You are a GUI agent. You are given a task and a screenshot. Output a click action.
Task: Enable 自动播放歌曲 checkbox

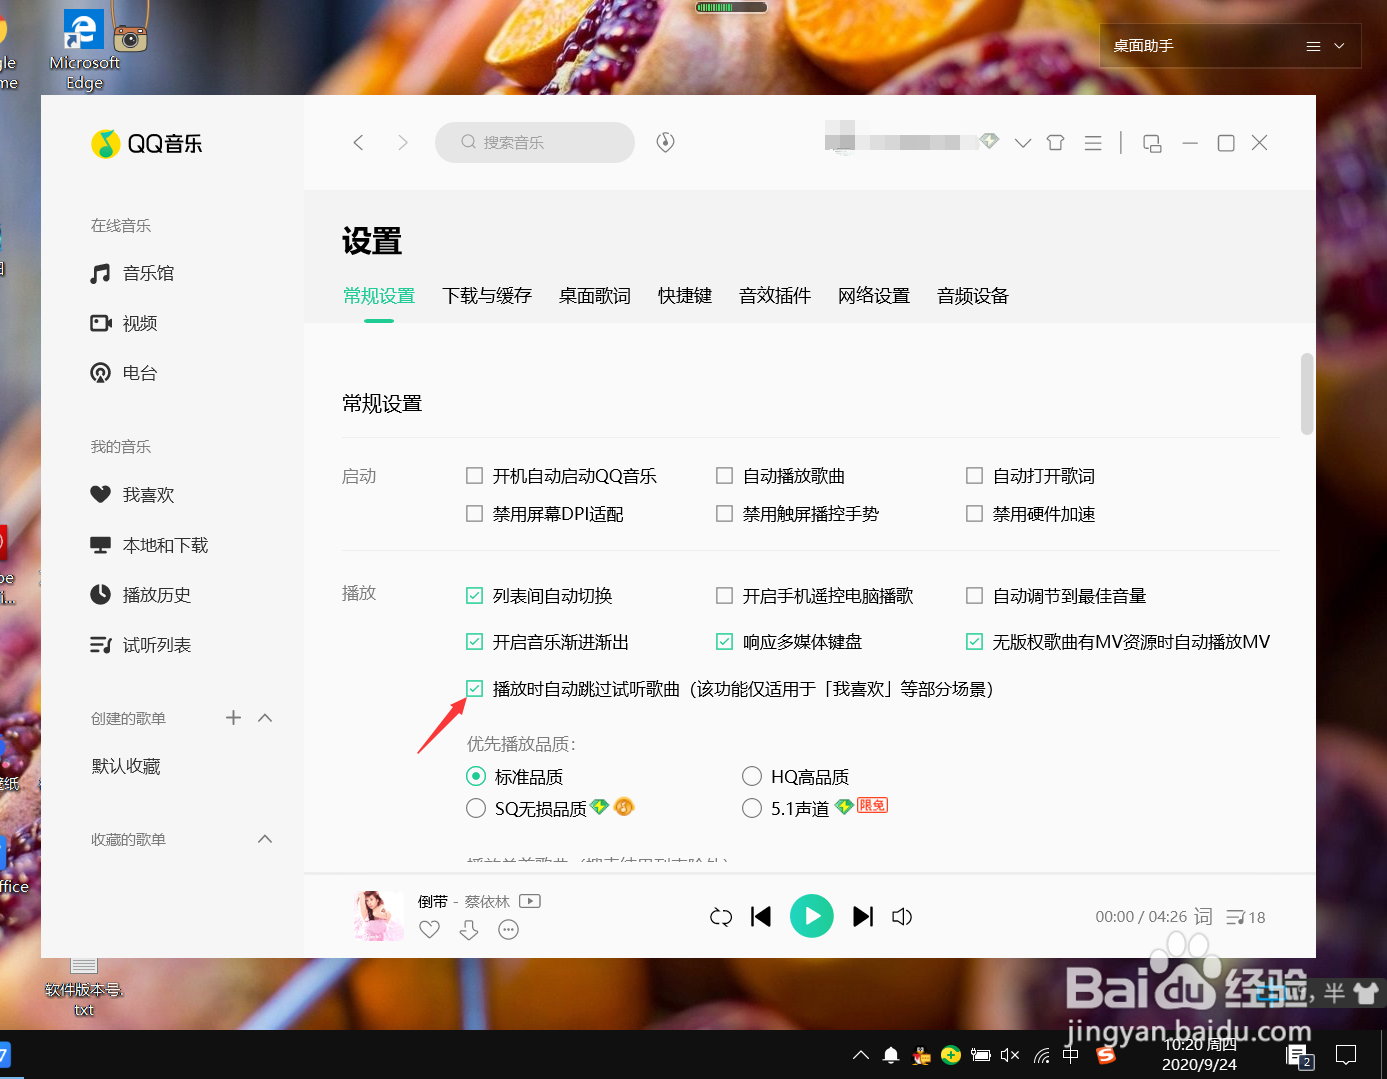(x=724, y=475)
